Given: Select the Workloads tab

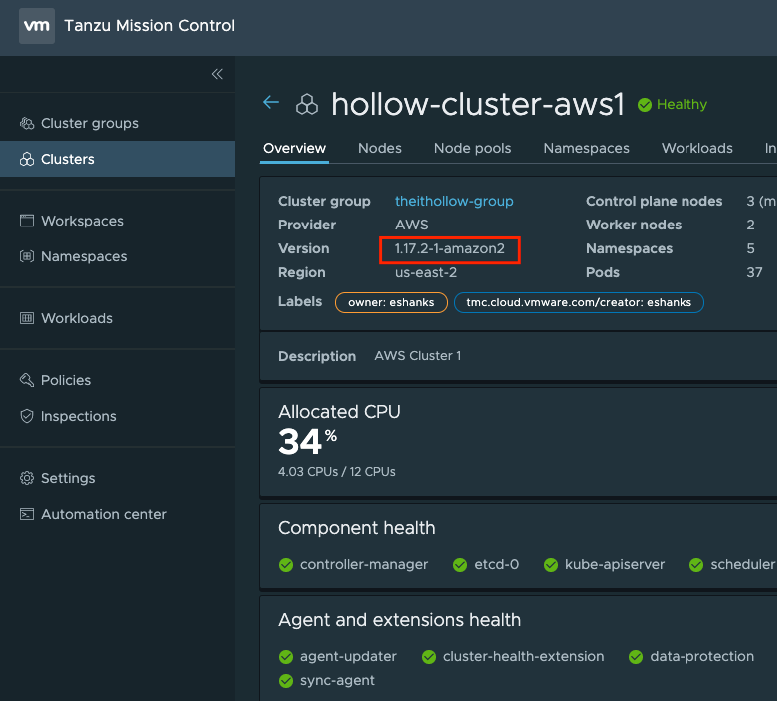Looking at the screenshot, I should 697,148.
